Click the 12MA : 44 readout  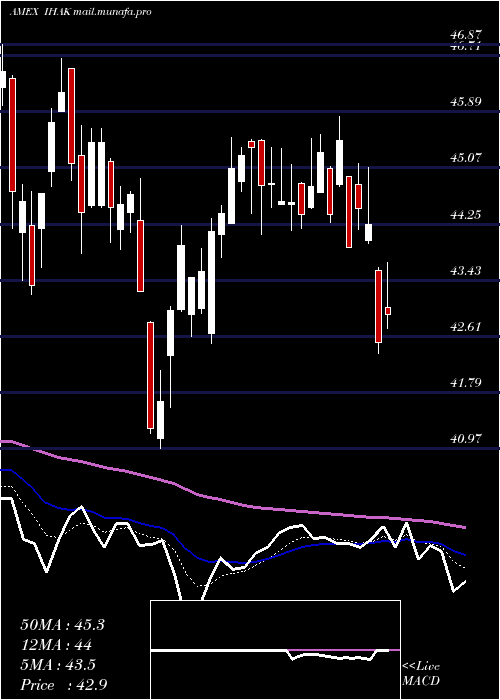pyautogui.click(x=56, y=645)
